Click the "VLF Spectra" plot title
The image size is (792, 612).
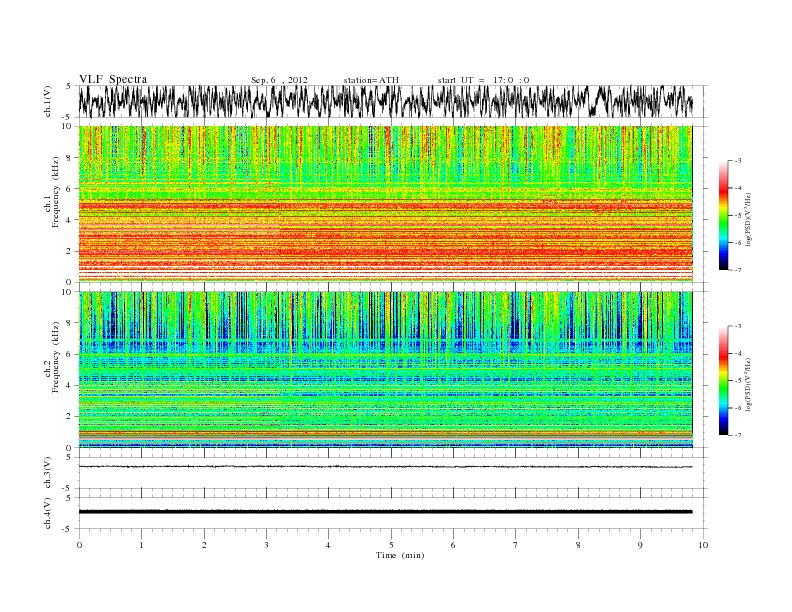(x=113, y=79)
